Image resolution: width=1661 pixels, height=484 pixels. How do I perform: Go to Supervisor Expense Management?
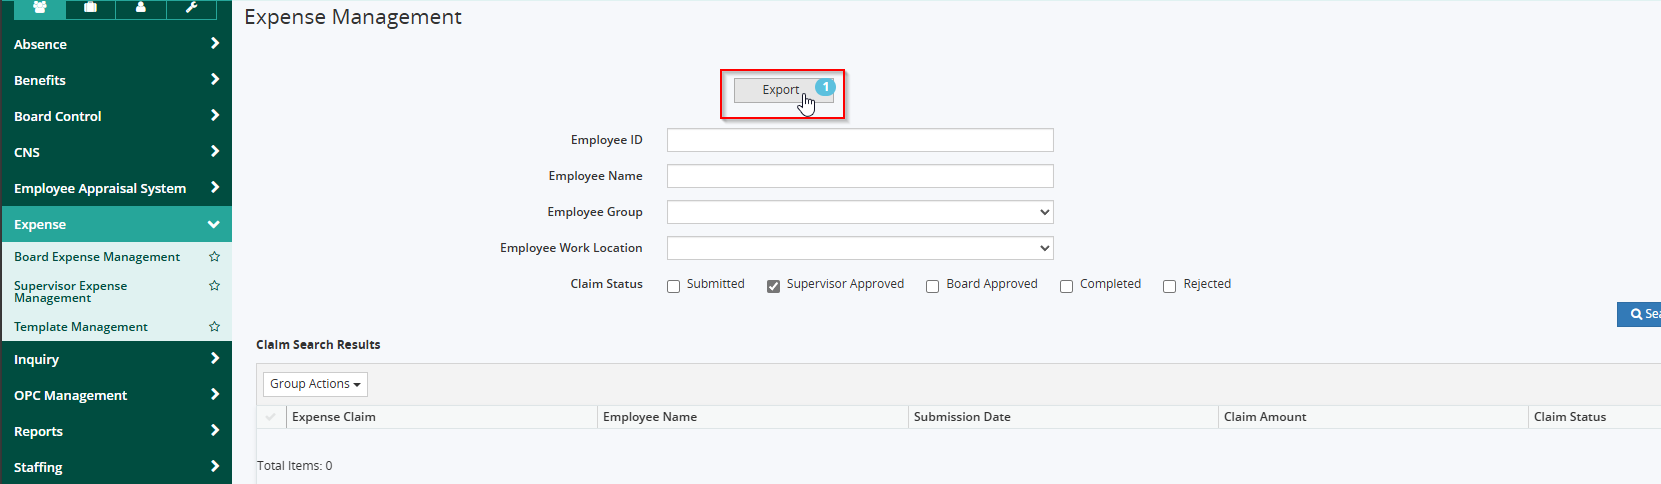pos(70,292)
